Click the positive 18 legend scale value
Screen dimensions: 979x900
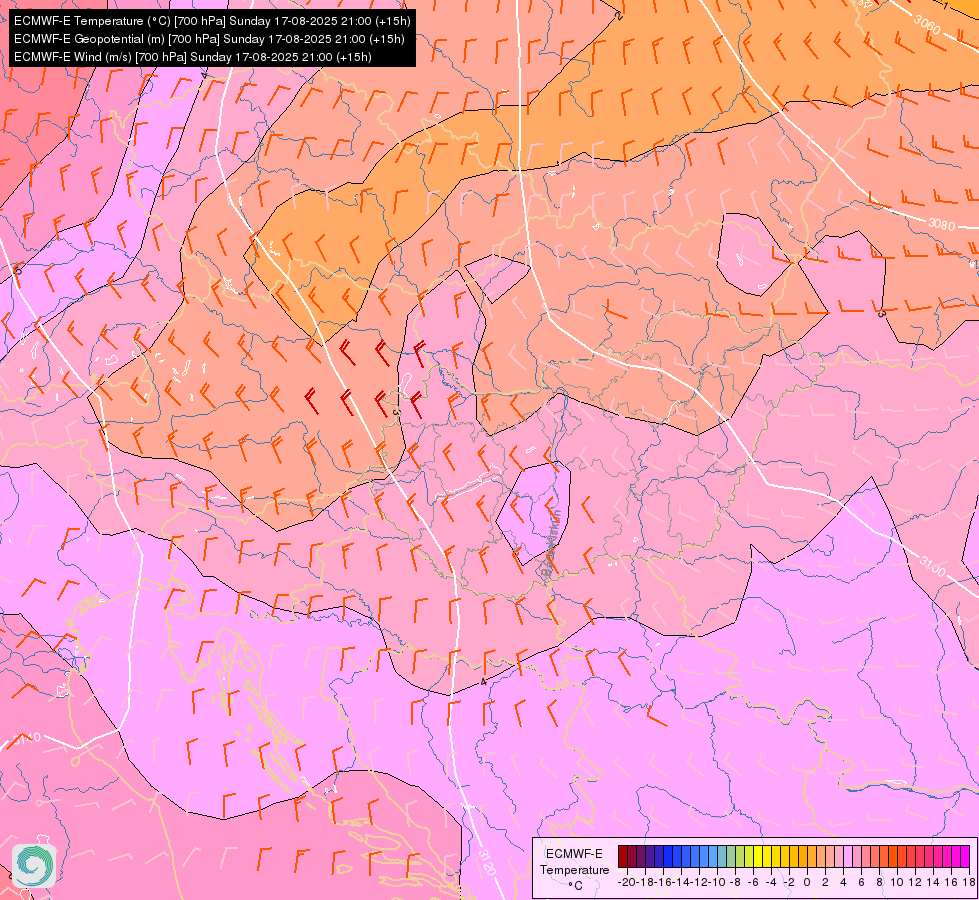[x=968, y=882]
